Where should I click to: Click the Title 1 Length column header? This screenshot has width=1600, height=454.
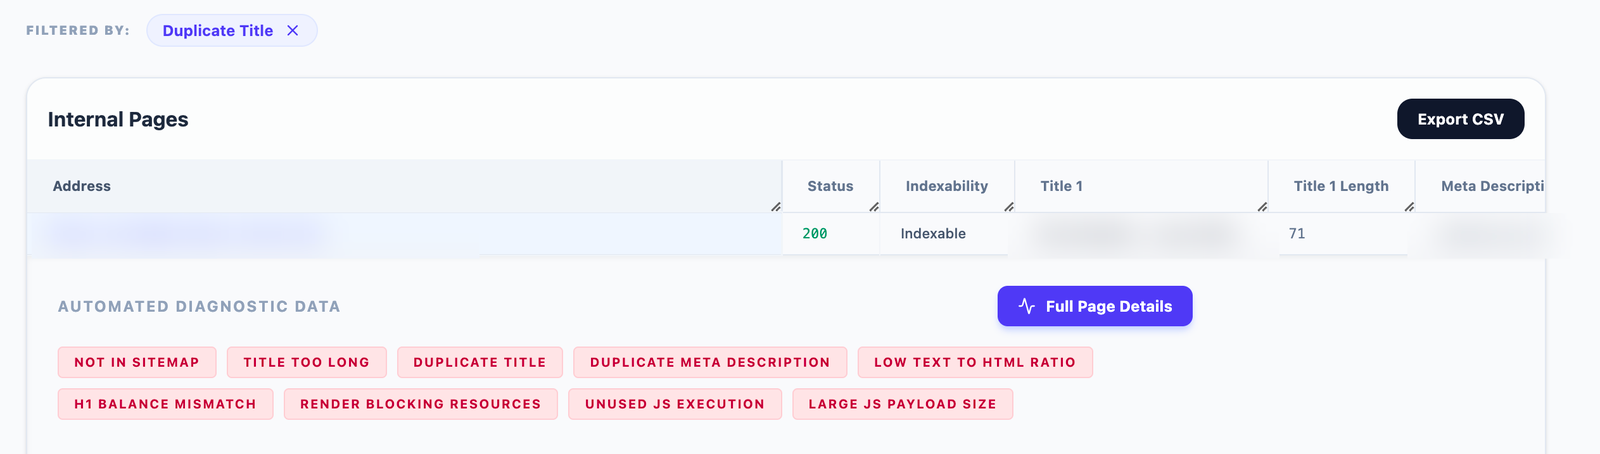pyautogui.click(x=1341, y=186)
